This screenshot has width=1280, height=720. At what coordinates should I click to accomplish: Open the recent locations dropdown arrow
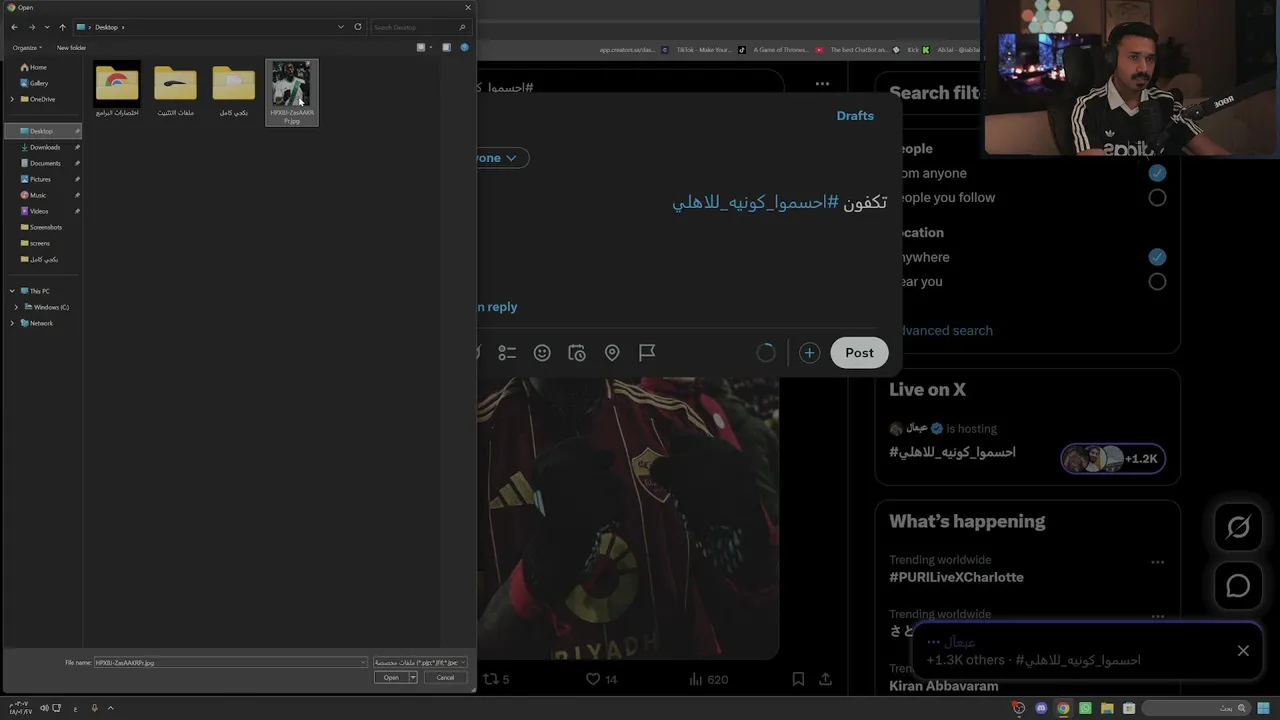46,27
